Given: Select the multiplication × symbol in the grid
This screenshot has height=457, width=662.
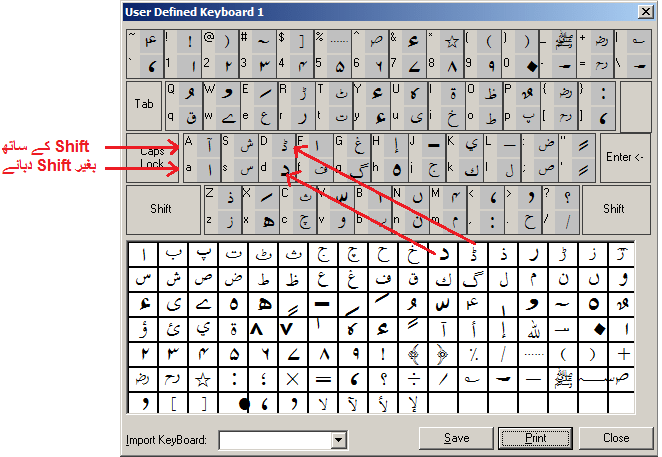Looking at the screenshot, I should click(293, 379).
